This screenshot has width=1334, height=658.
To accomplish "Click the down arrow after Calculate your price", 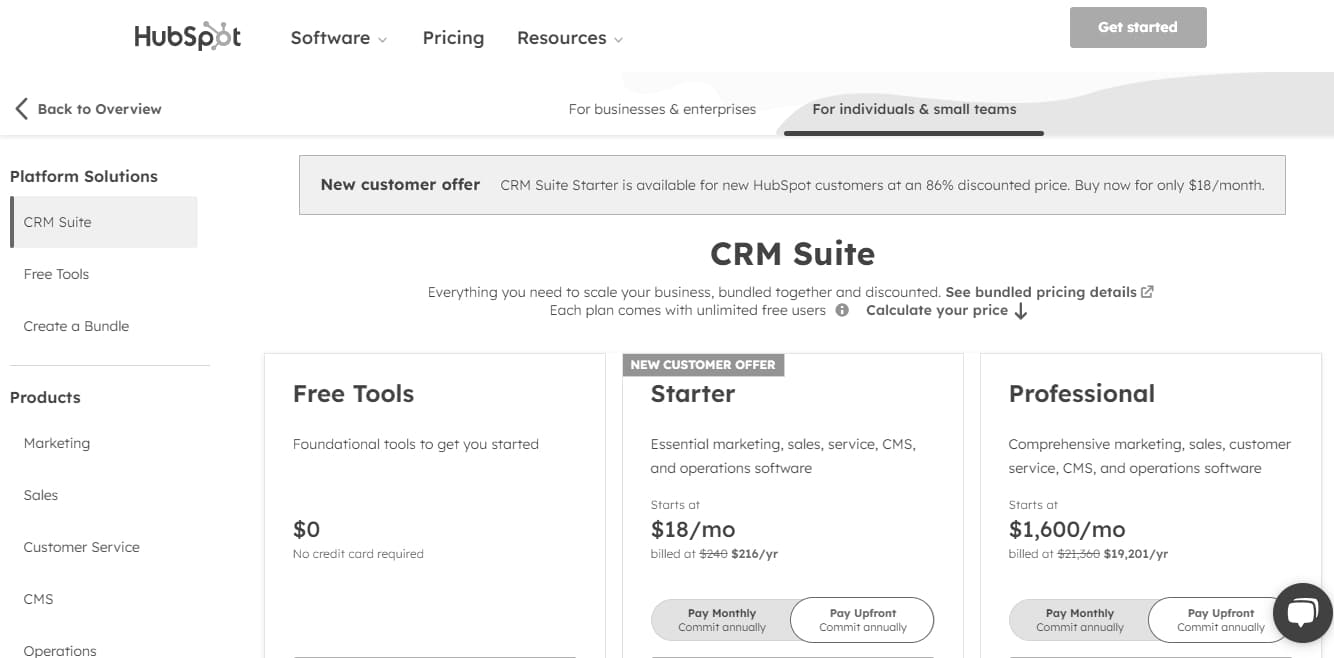I will [x=1020, y=311].
